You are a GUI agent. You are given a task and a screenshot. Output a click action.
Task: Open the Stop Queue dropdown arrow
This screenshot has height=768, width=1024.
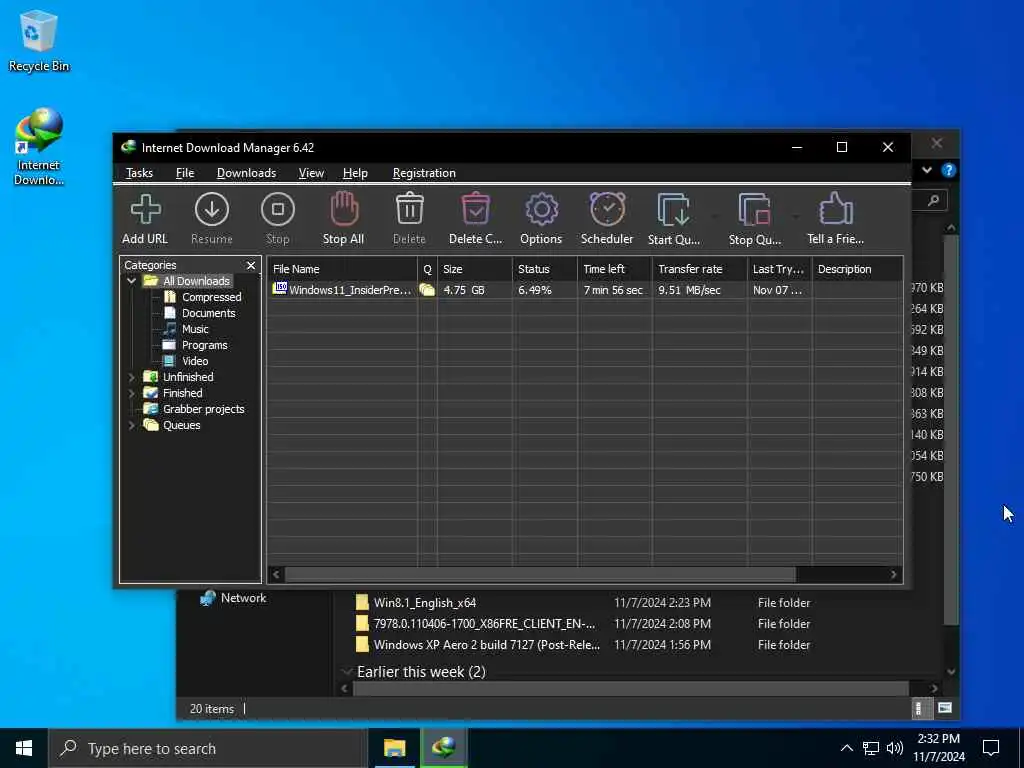tap(795, 216)
